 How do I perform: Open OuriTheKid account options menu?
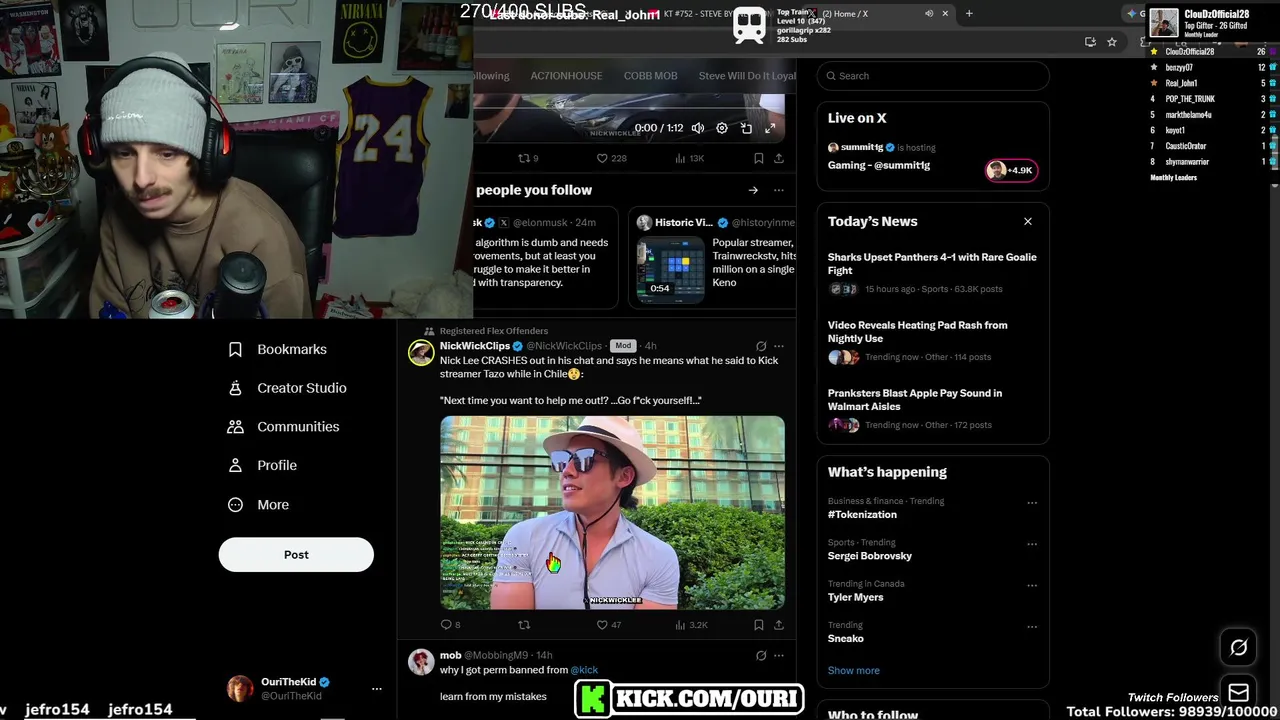(x=376, y=689)
